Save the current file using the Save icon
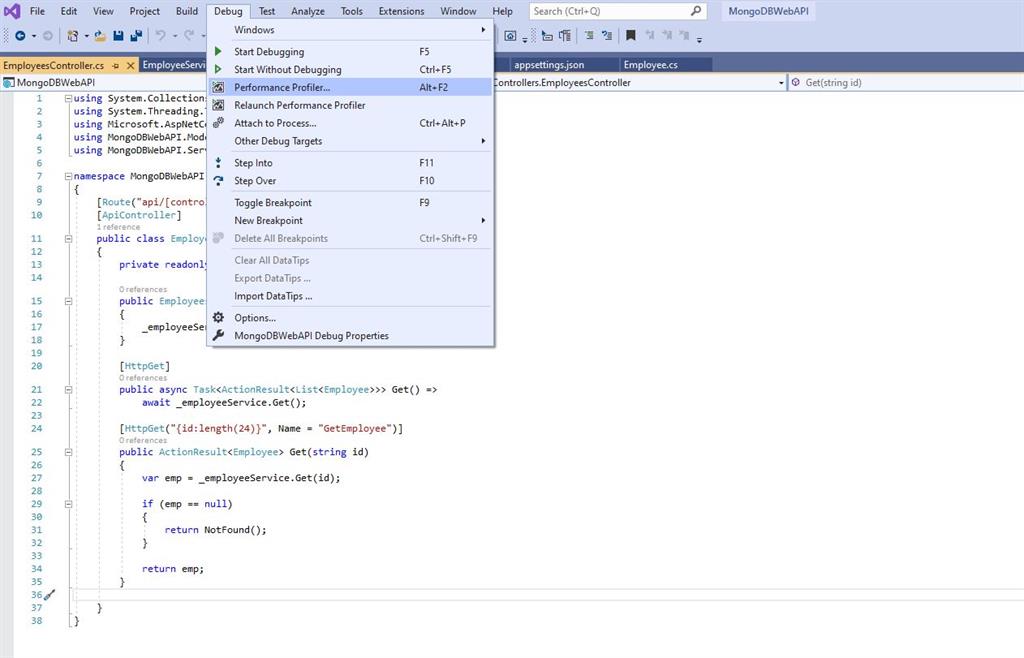The width and height of the screenshot is (1024, 658). [118, 35]
